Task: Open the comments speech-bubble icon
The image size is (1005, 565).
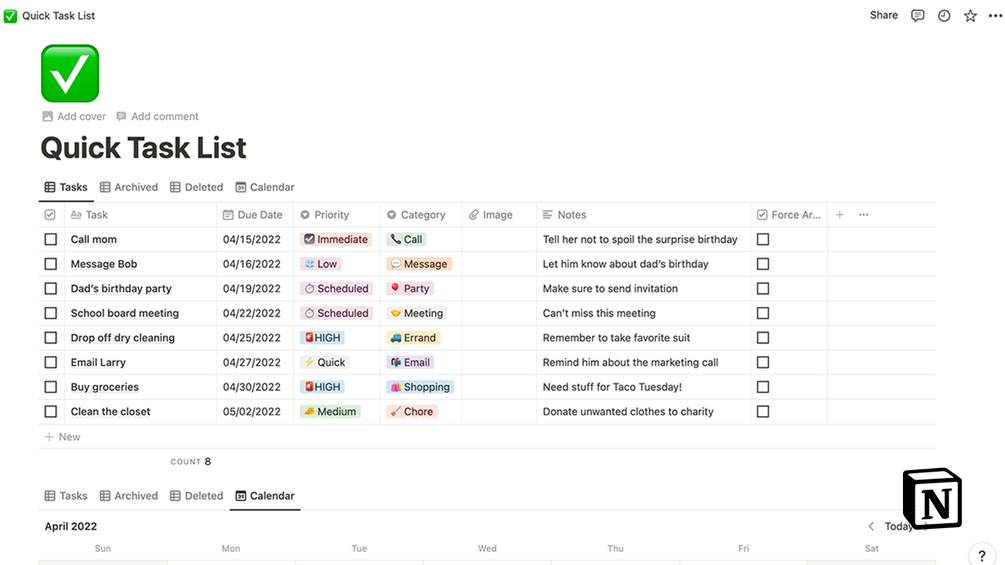Action: point(917,16)
